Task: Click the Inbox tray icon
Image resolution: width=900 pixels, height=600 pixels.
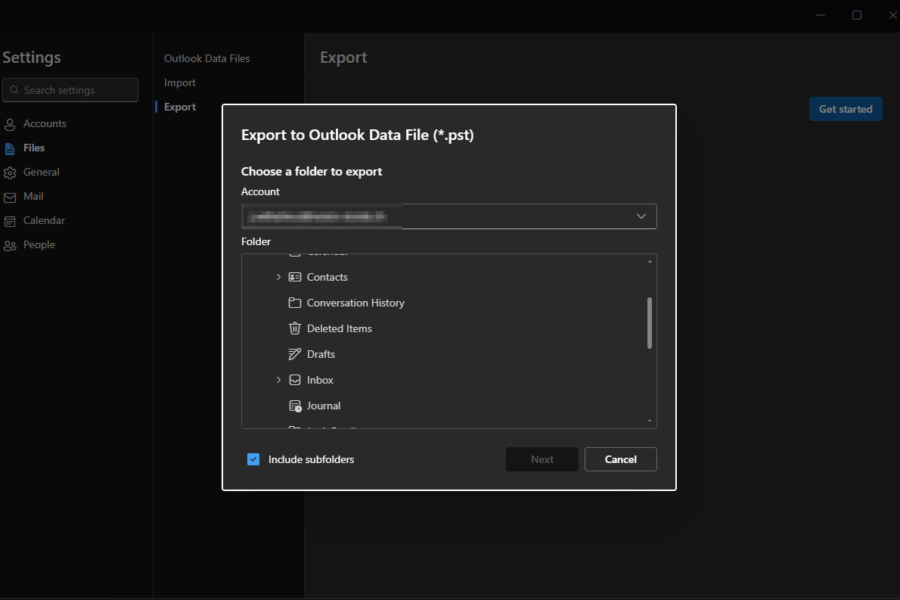Action: pos(294,380)
